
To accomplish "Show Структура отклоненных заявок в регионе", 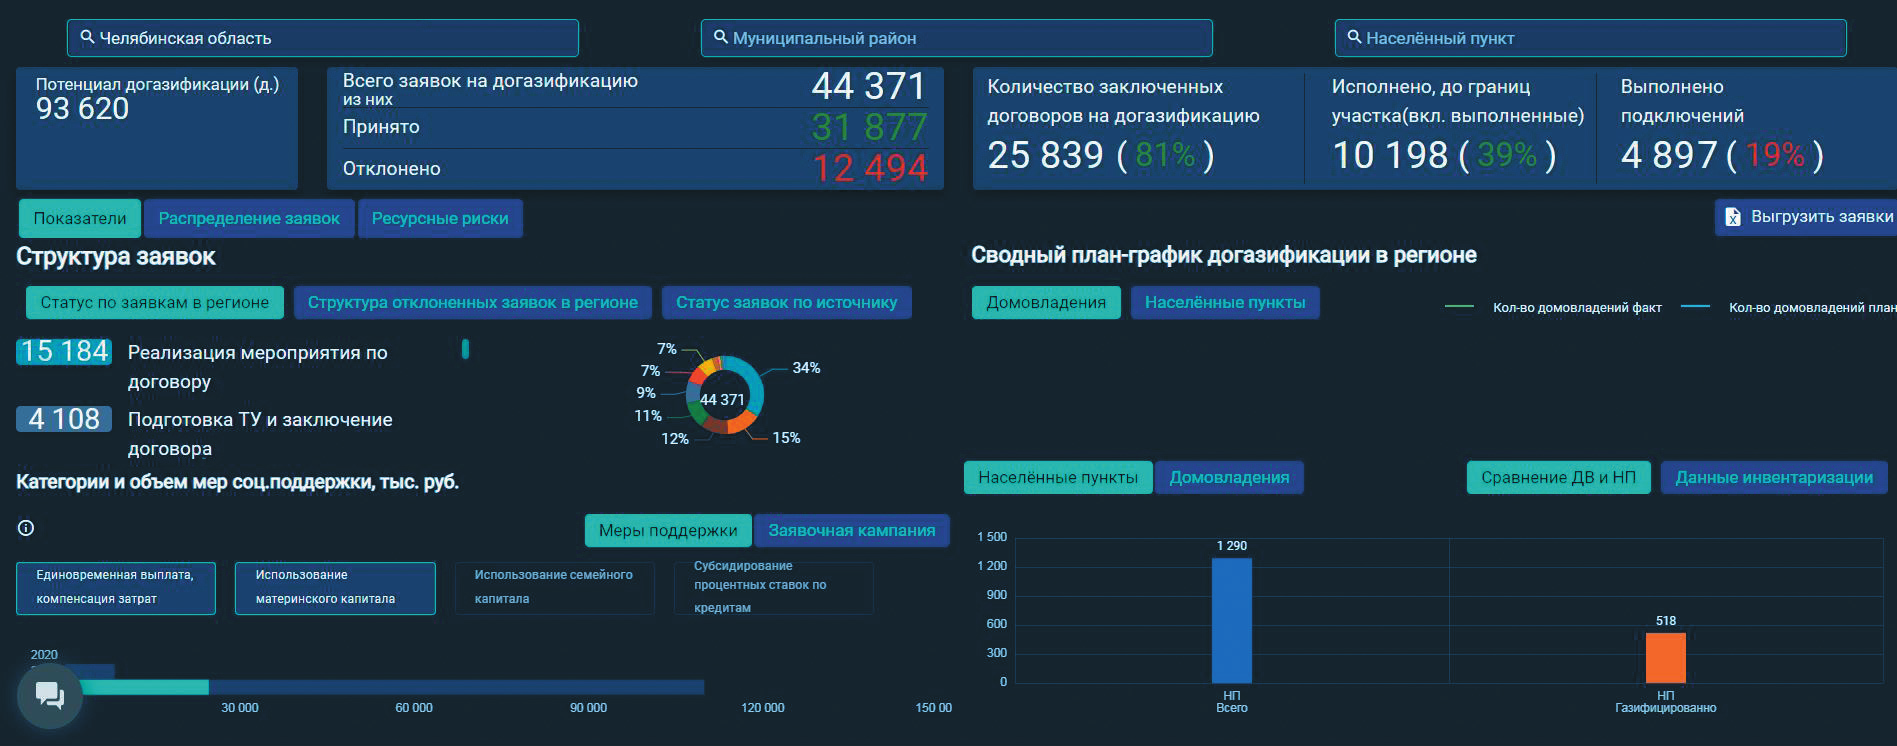I will [x=473, y=302].
